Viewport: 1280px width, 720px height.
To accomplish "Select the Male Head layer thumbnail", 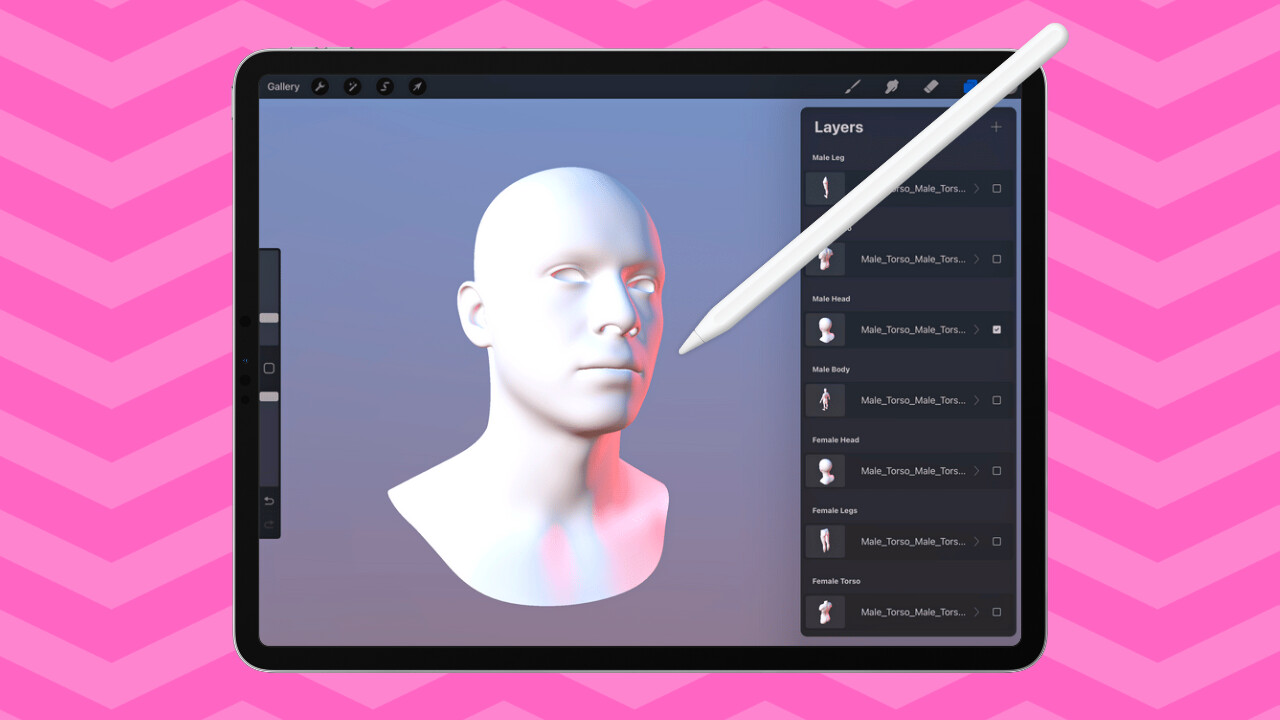I will (826, 329).
